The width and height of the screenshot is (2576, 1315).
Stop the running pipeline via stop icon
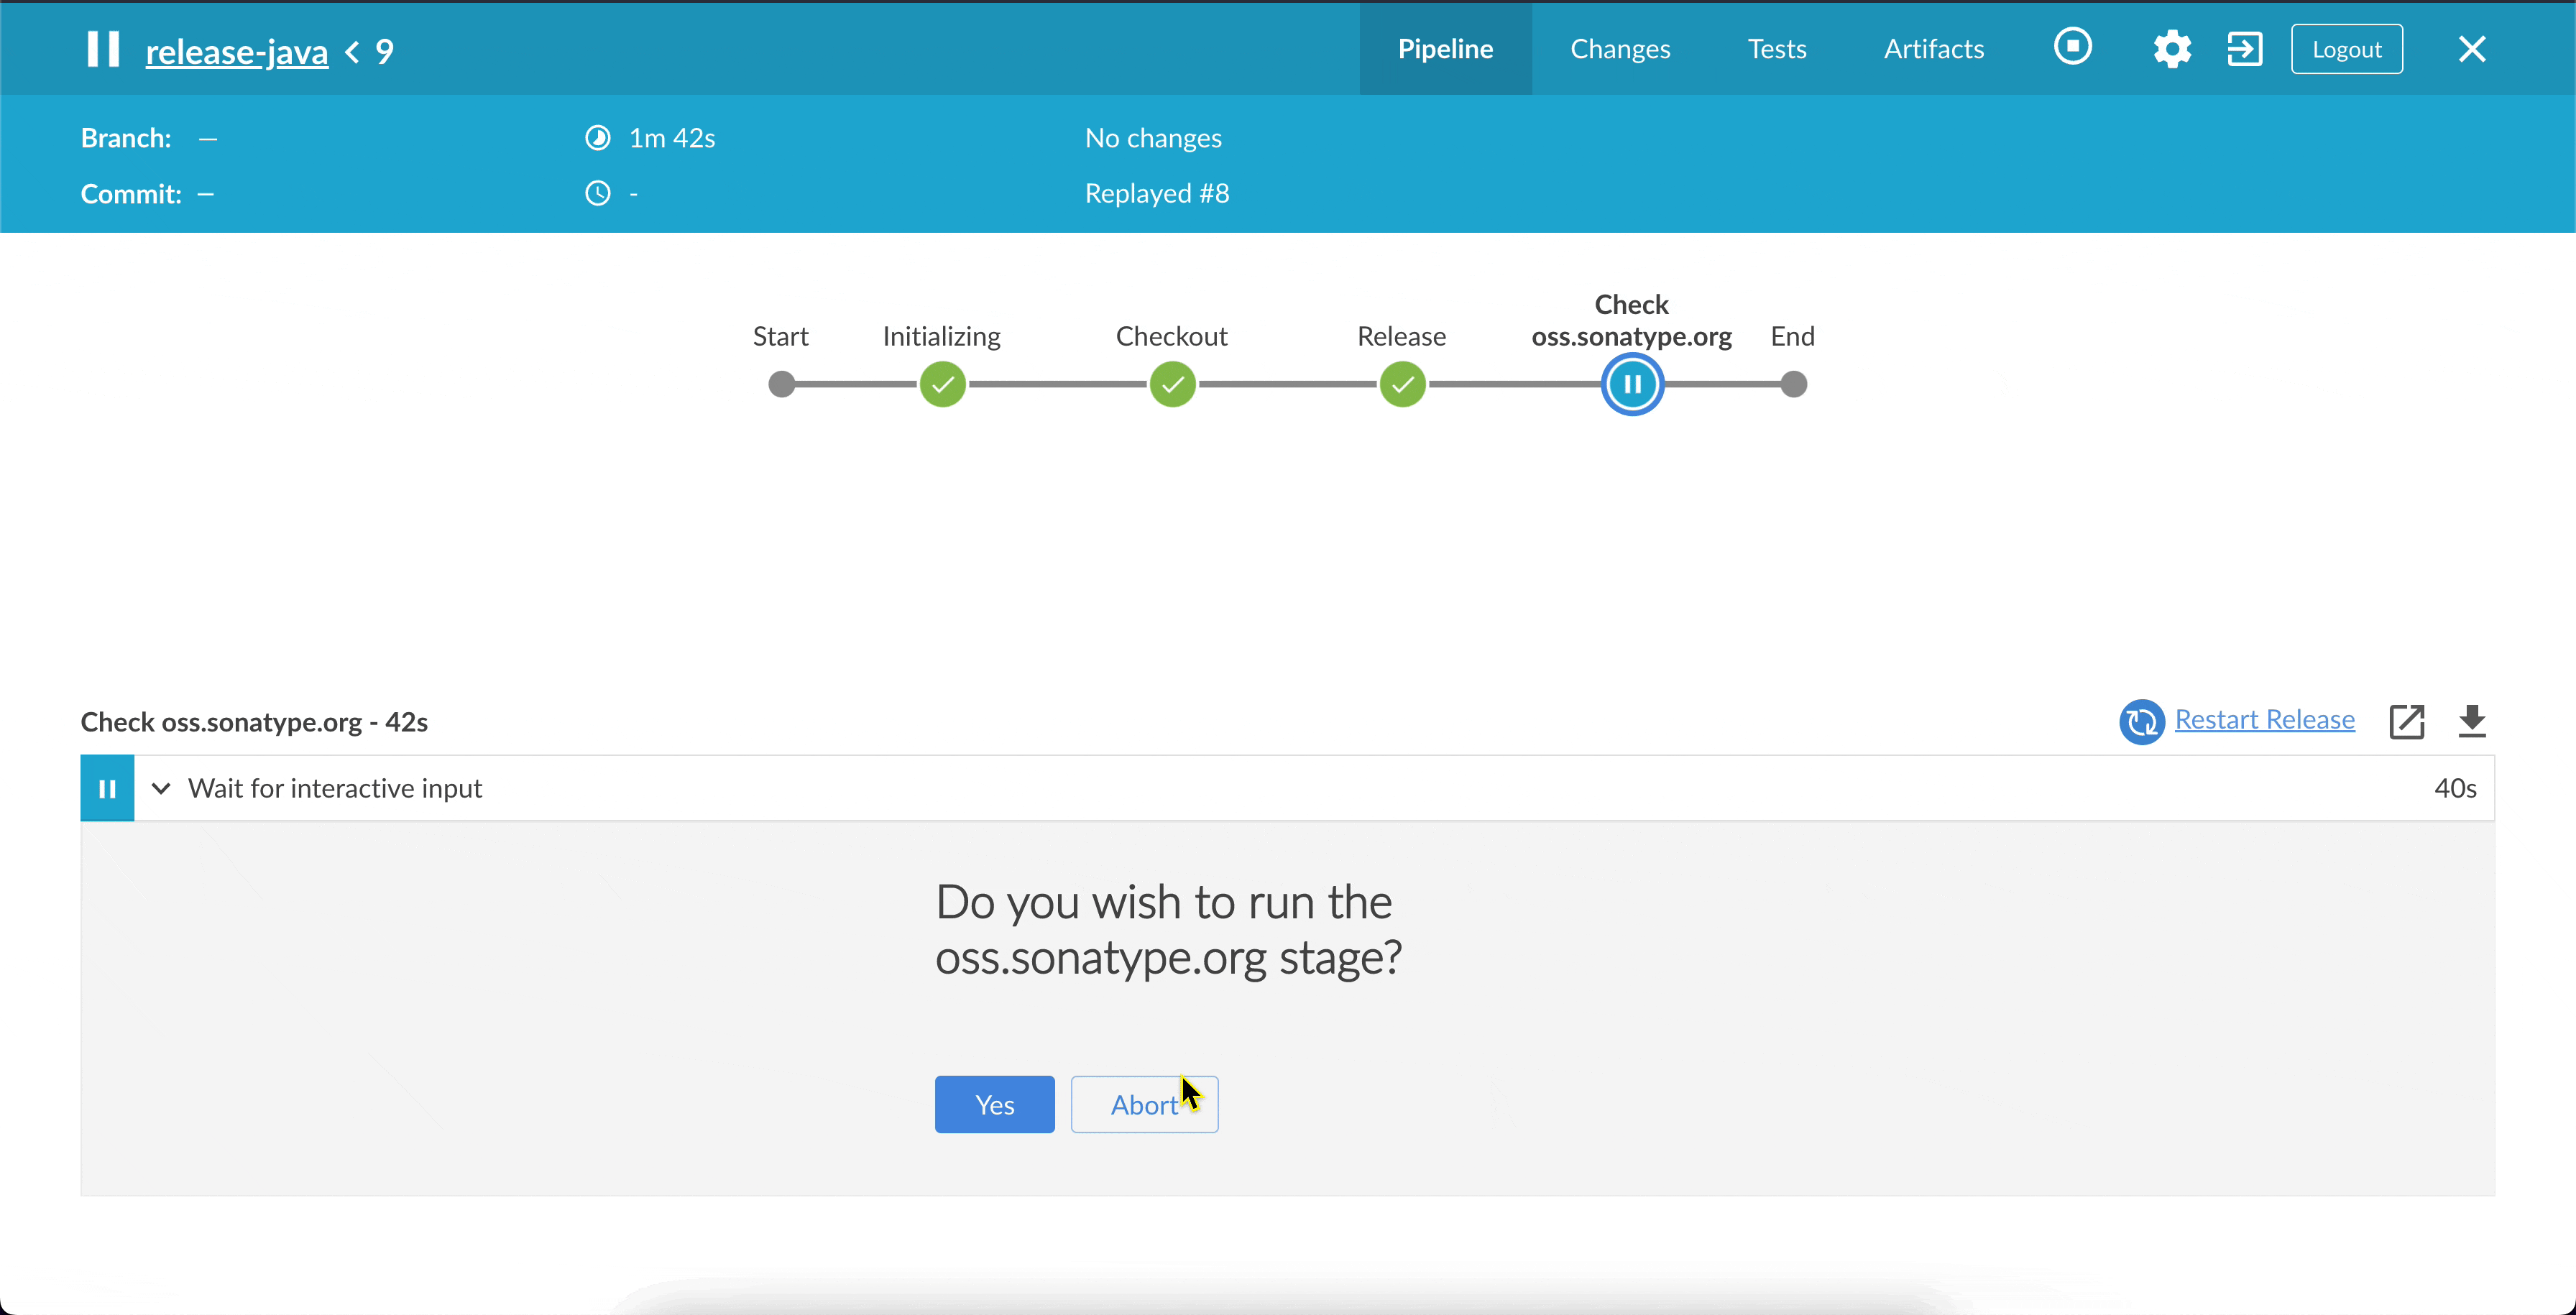point(2072,47)
